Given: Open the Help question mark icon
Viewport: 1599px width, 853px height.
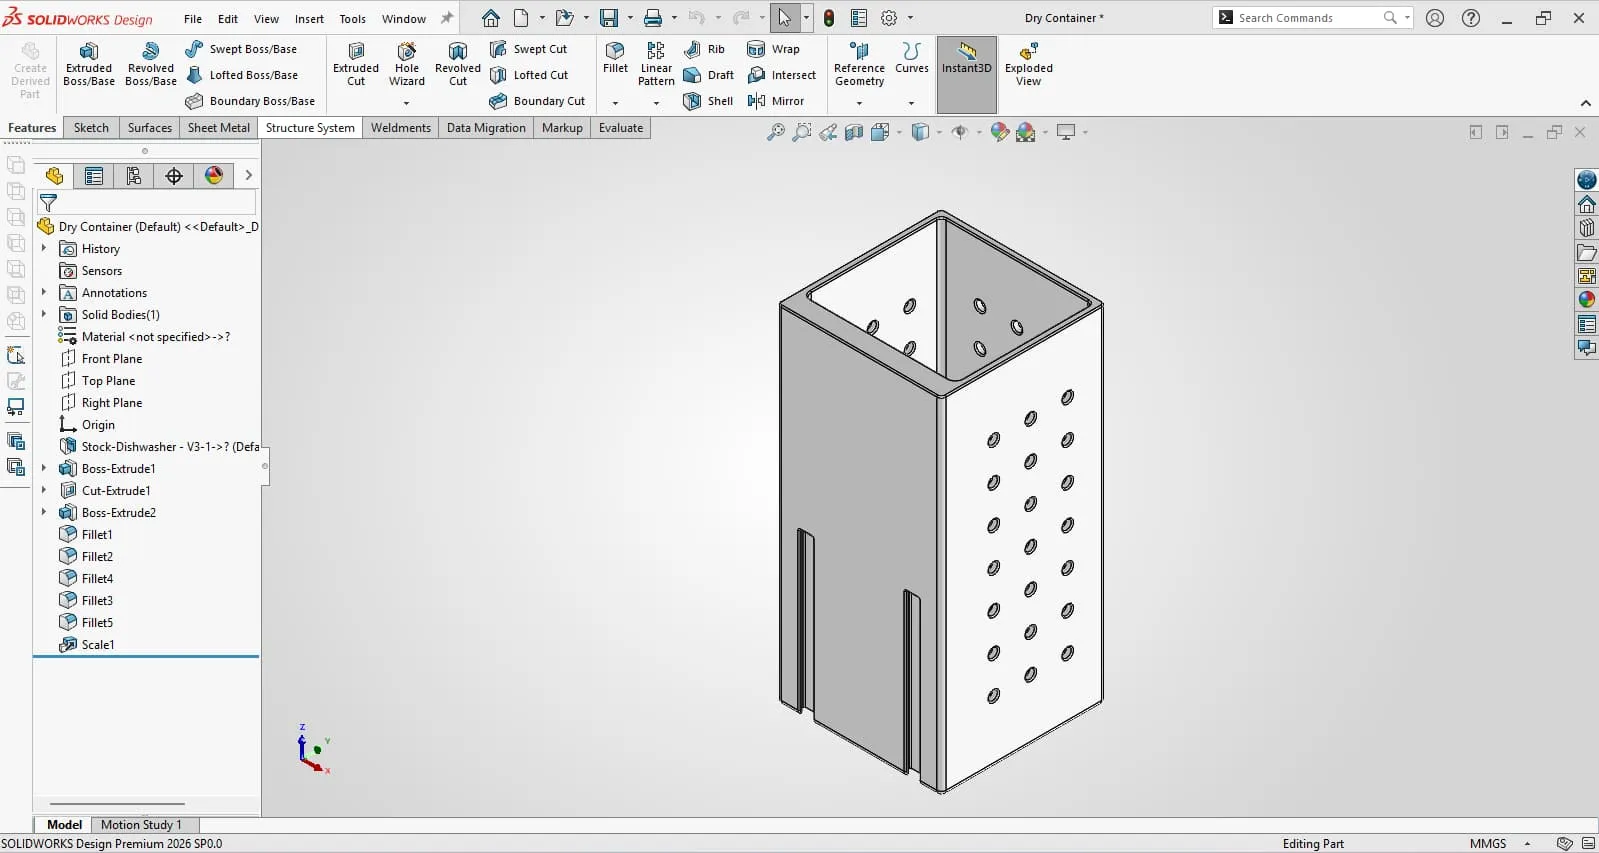Looking at the screenshot, I should [x=1471, y=18].
